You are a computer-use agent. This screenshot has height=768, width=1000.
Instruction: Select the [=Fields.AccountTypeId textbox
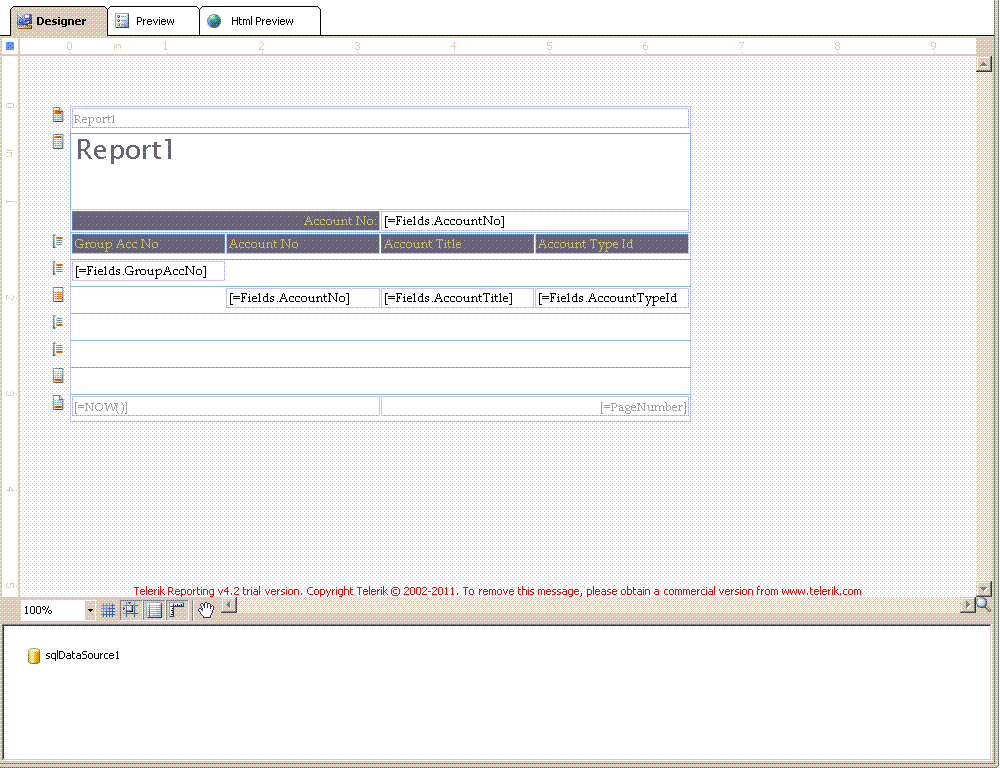[x=612, y=298]
